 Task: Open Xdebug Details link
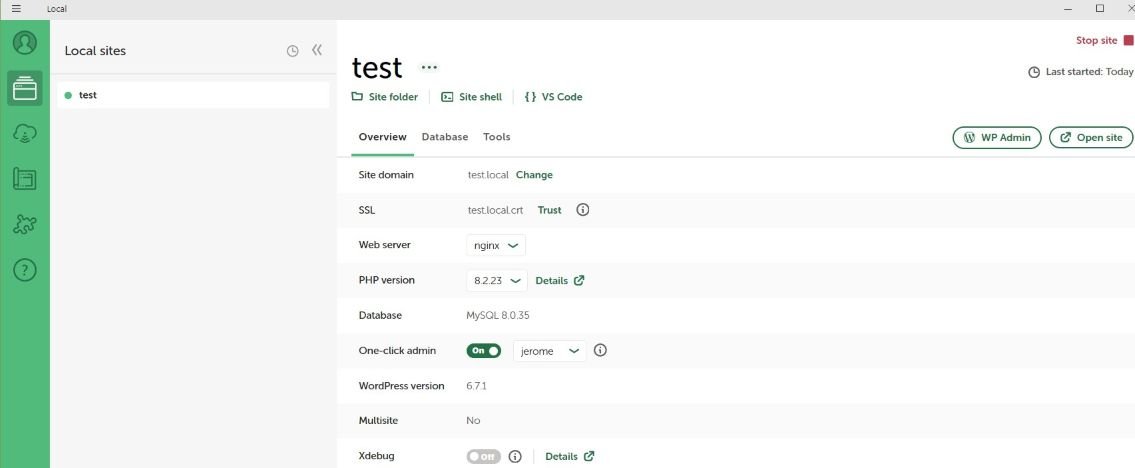click(570, 456)
